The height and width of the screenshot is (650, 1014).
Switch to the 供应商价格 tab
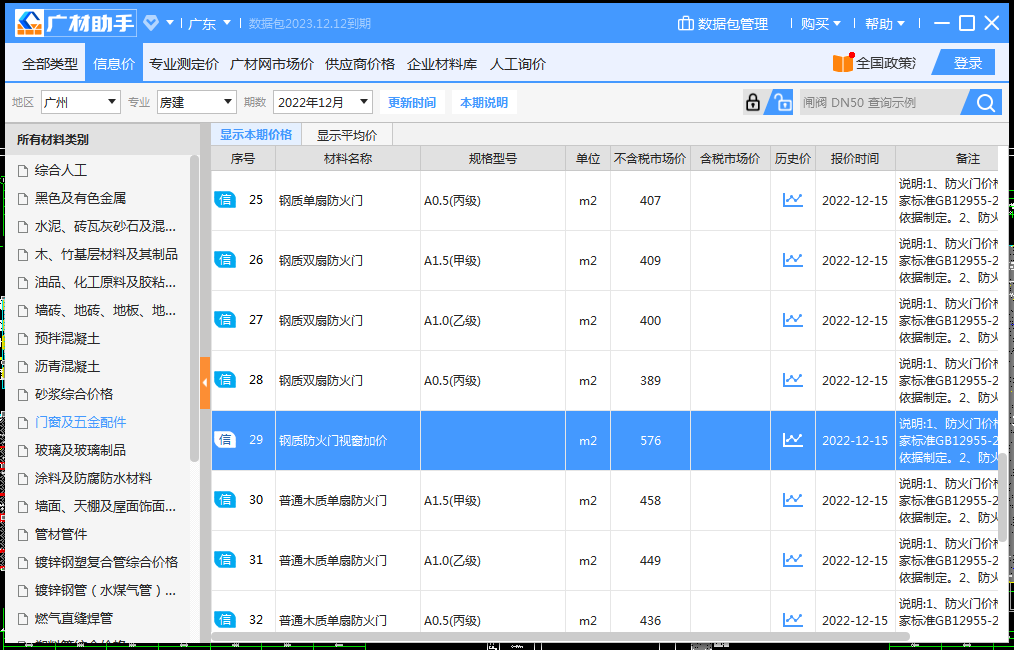(x=360, y=64)
